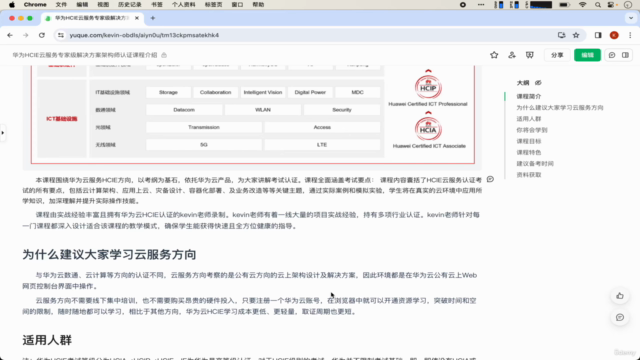
Task: Click the 分享 button
Action: 557,55
